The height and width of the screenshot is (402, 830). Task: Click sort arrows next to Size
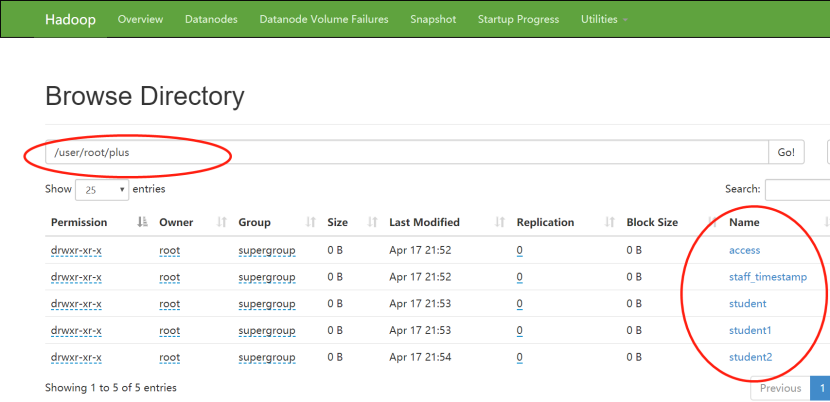pos(372,222)
